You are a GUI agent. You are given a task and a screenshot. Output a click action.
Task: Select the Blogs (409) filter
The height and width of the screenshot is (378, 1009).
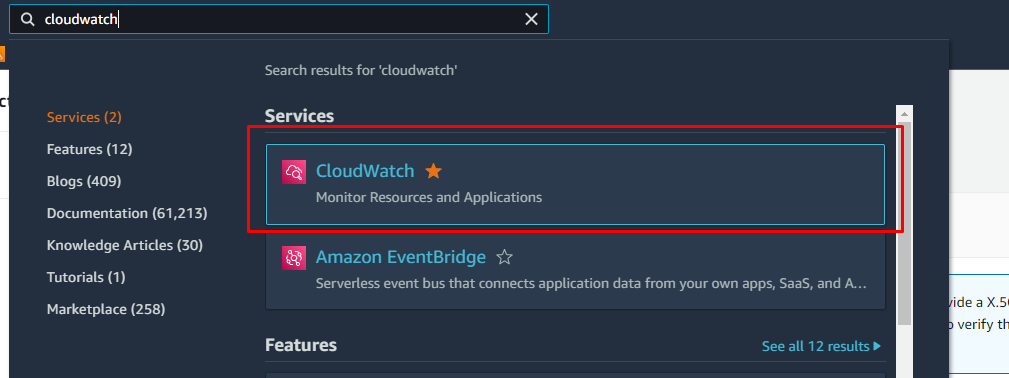[84, 182]
